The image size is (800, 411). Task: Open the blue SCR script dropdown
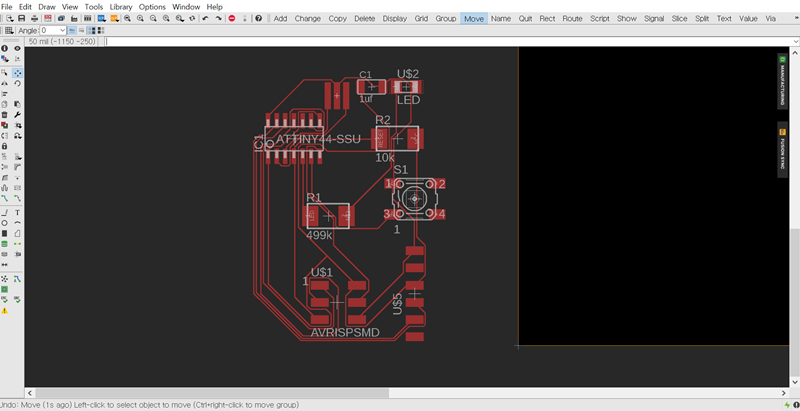coord(101,18)
